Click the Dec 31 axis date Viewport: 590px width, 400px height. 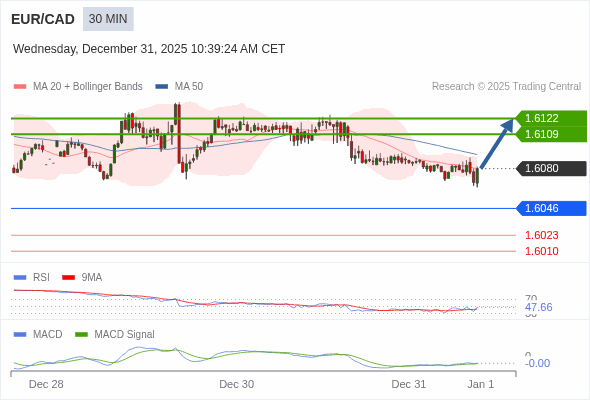(x=409, y=384)
